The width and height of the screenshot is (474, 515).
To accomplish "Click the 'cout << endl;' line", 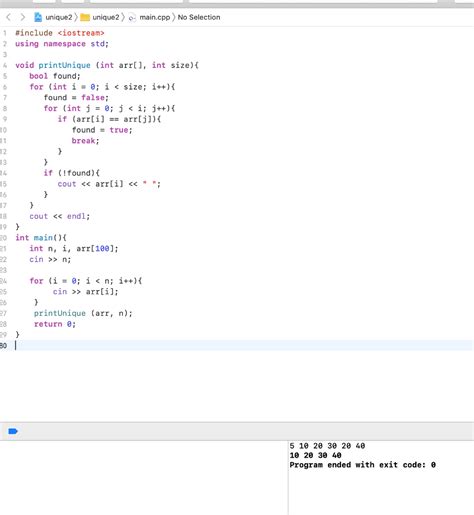I will point(60,216).
